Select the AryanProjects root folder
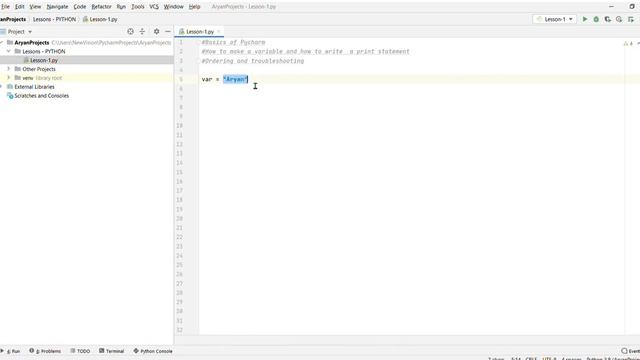 [x=32, y=42]
